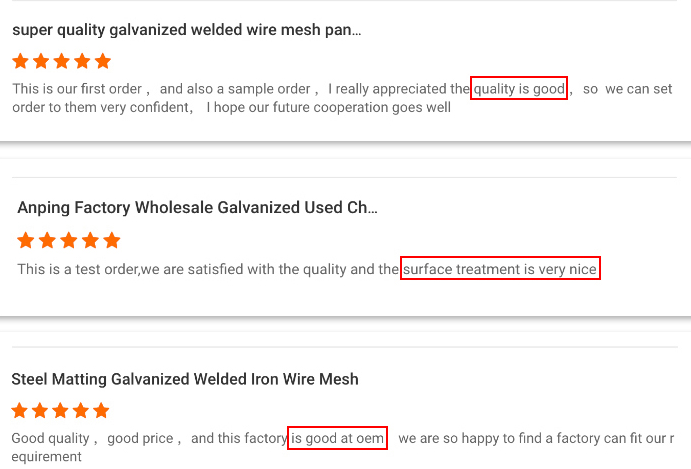Click second star of Steel Matting review
The height and width of the screenshot is (469, 691).
[41, 410]
